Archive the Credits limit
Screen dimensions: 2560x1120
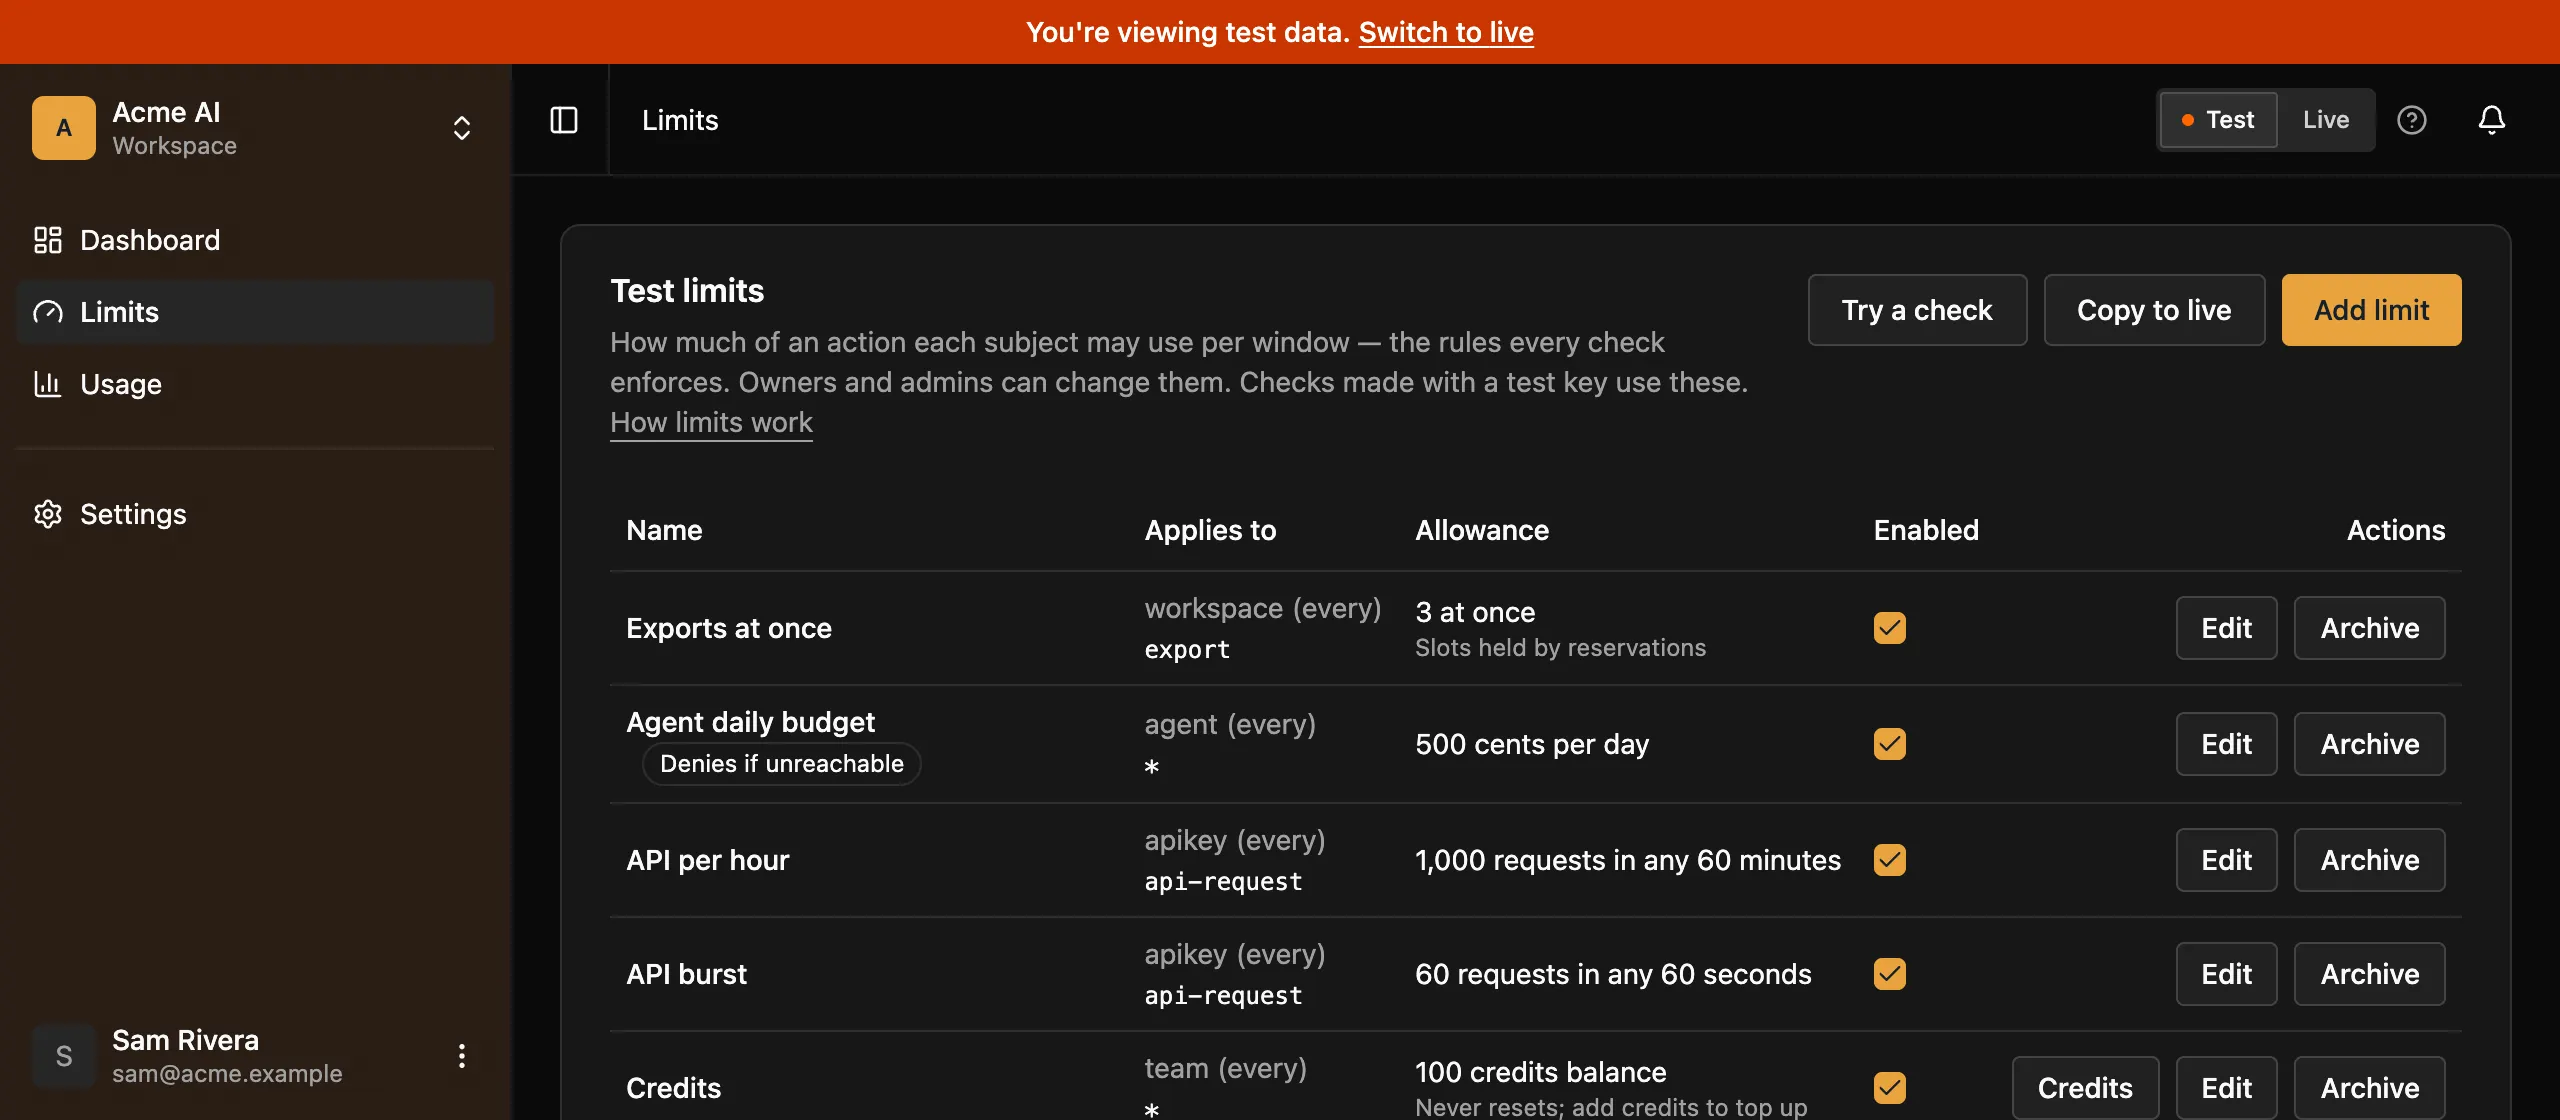click(x=2370, y=1088)
